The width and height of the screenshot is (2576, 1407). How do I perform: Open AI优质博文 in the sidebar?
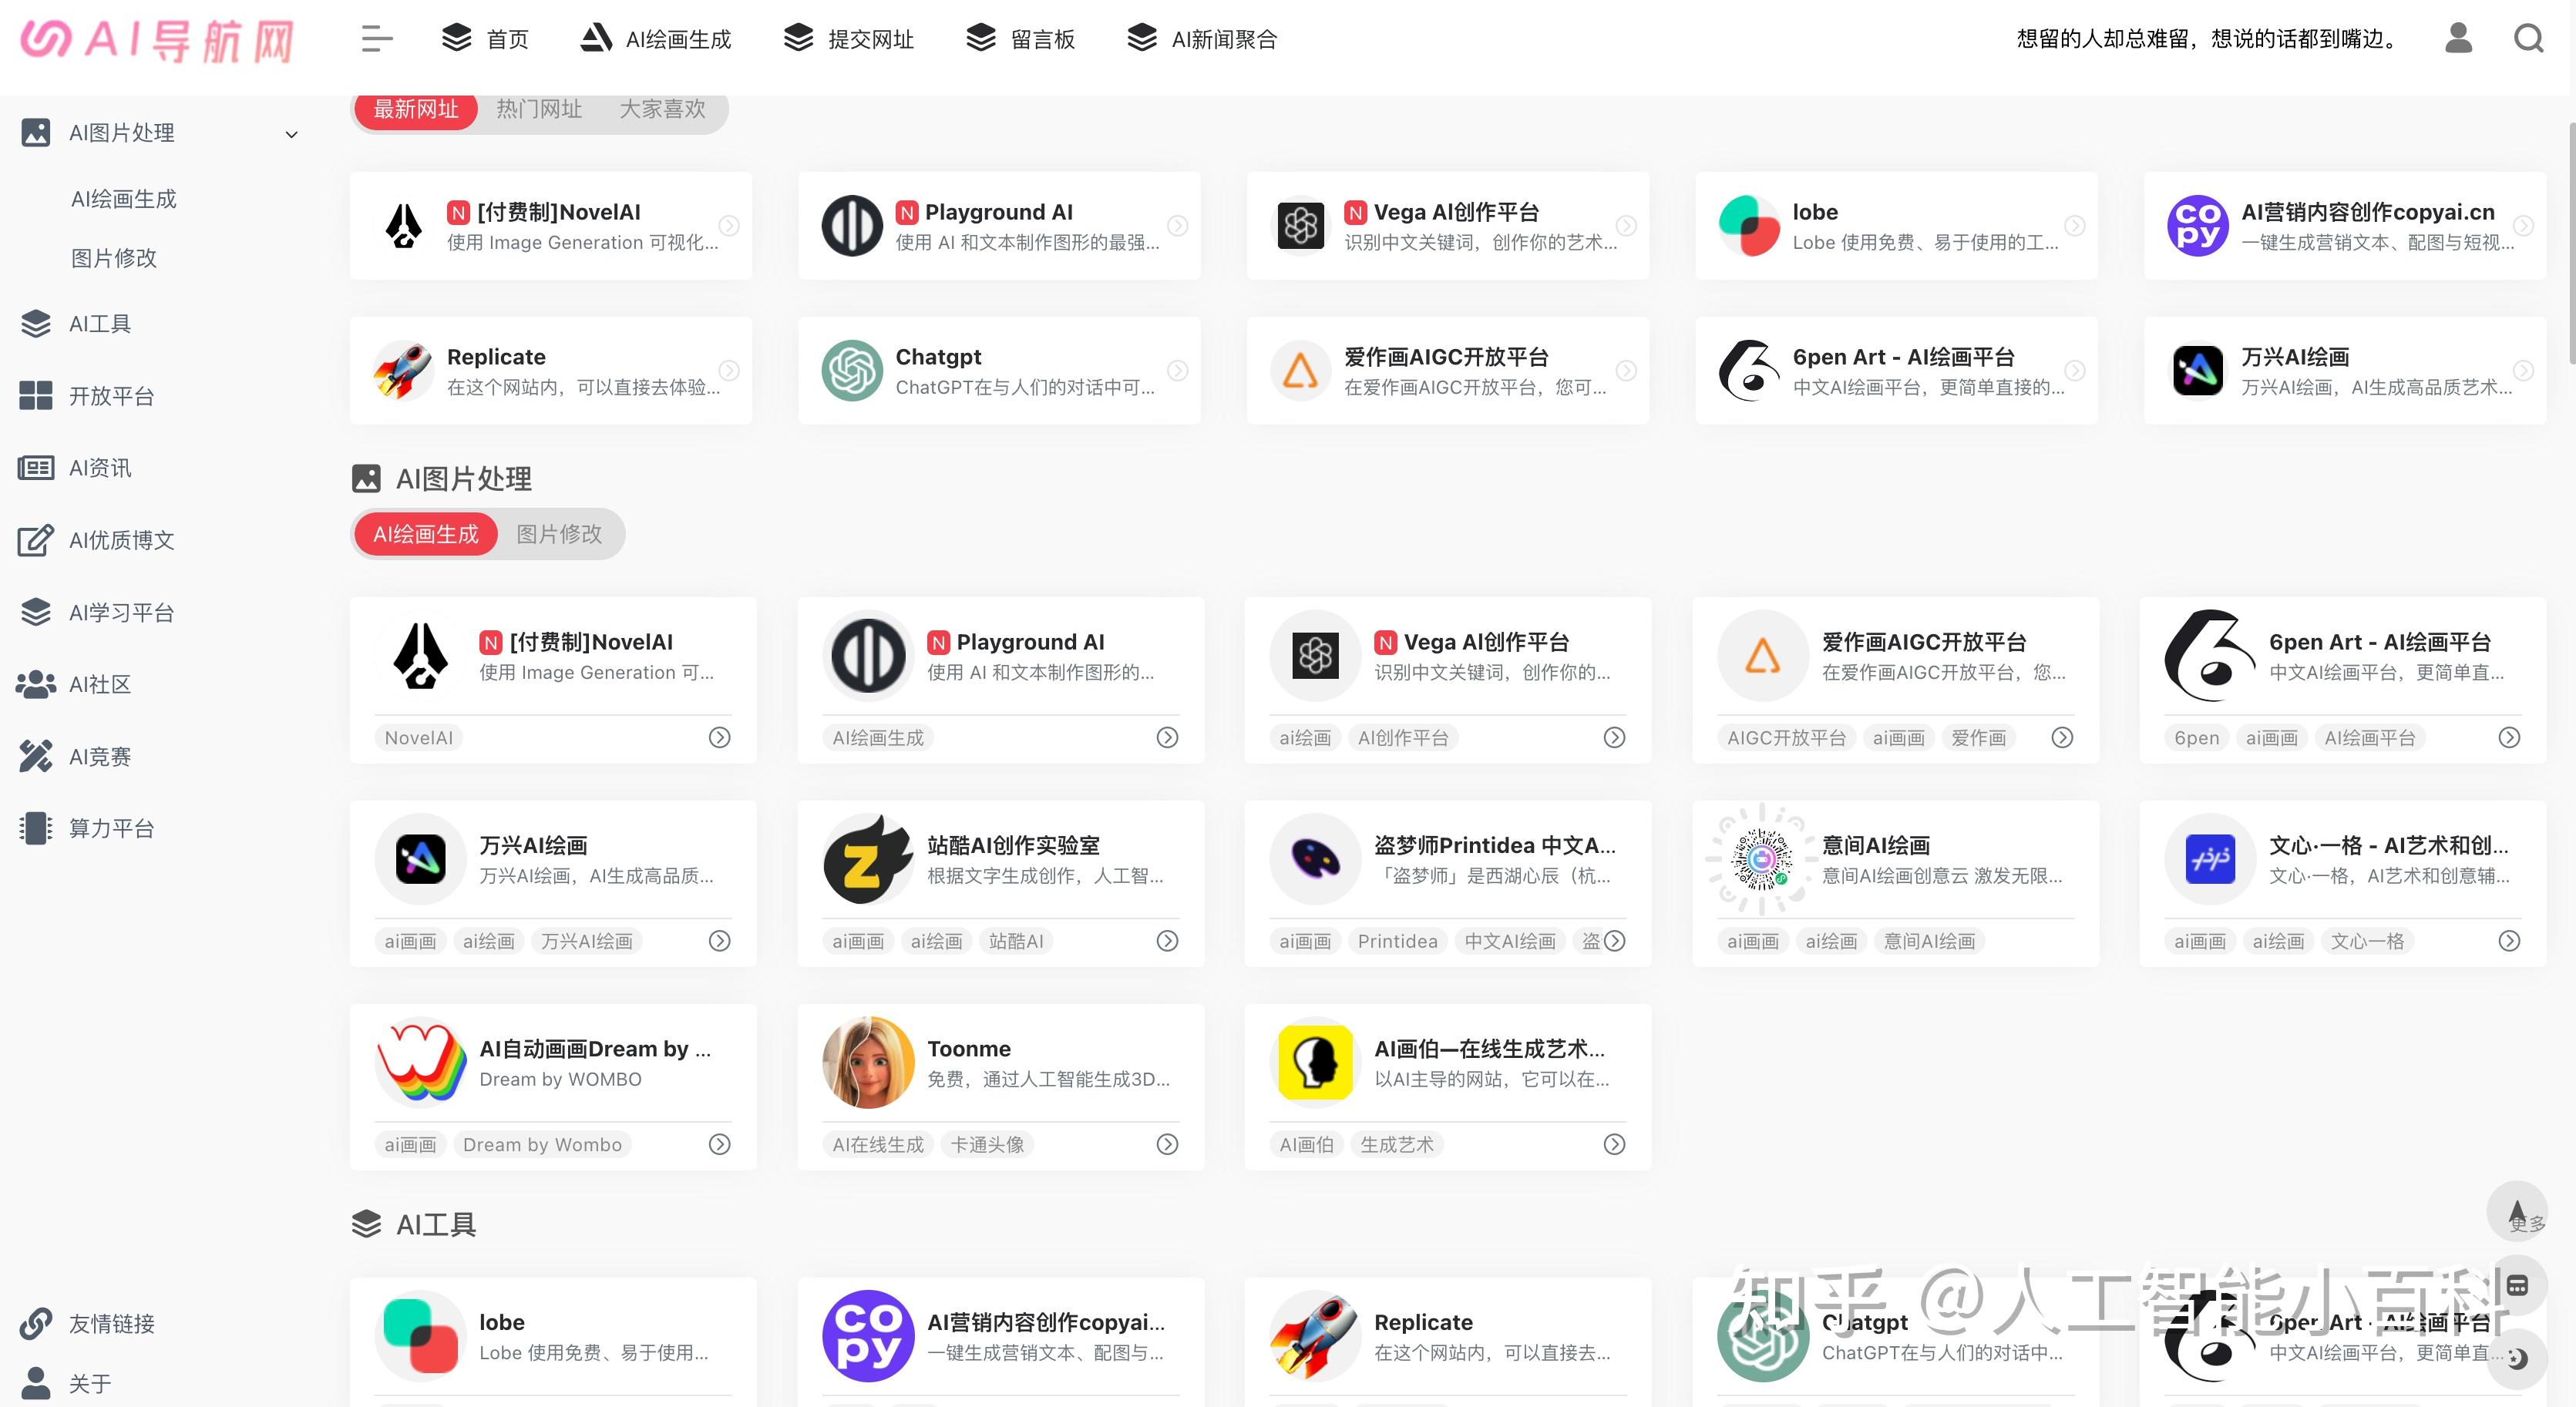point(122,541)
